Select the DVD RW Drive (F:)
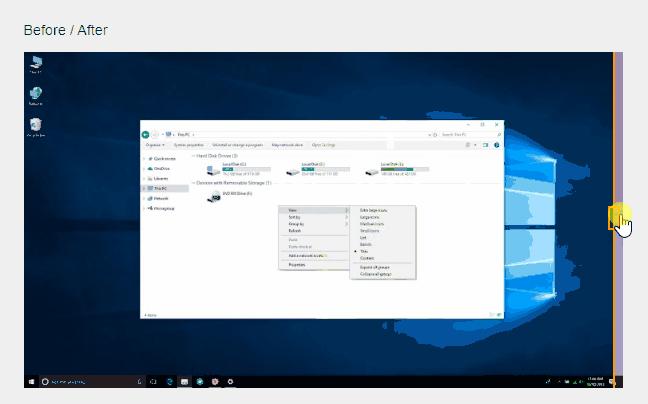 [230, 197]
